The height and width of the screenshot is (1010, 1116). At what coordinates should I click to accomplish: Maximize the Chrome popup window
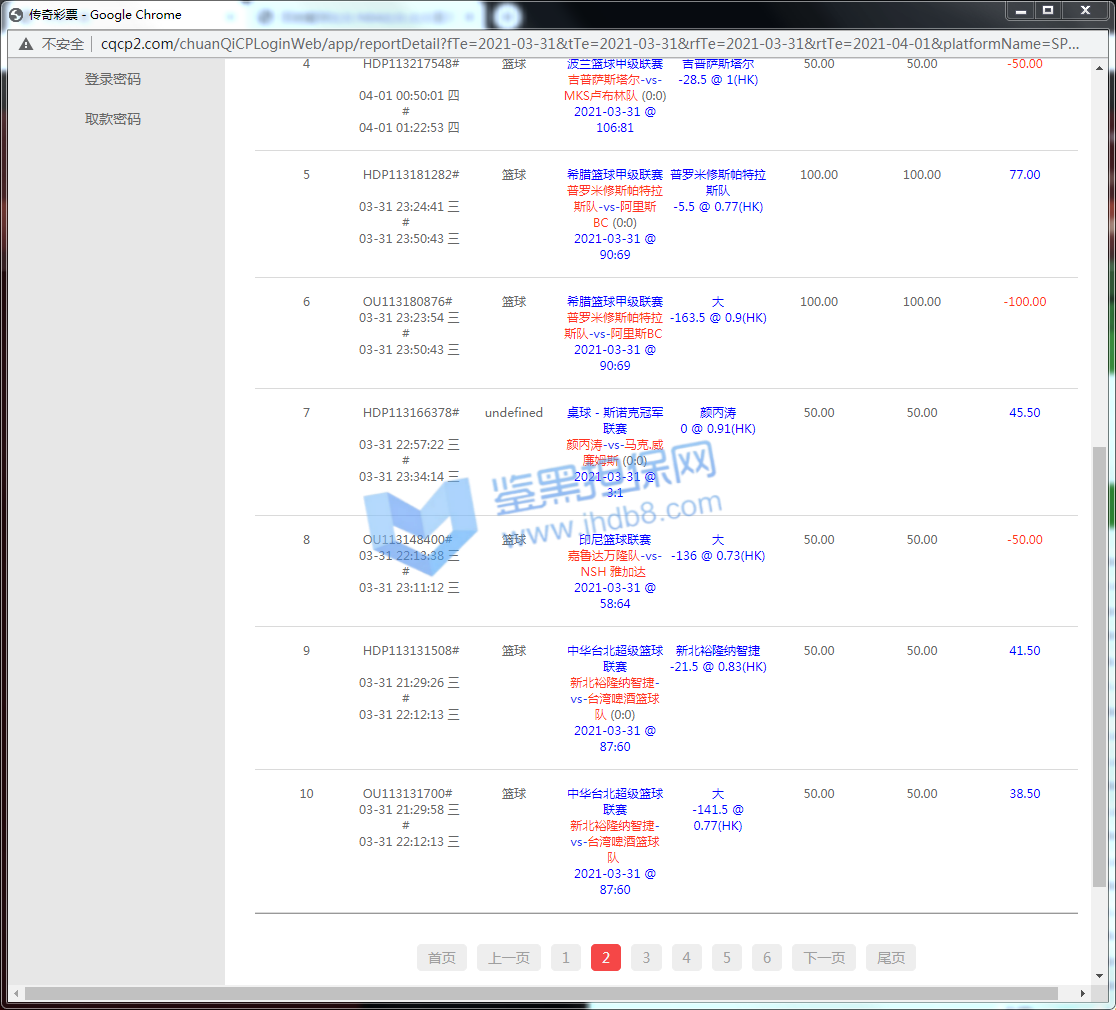click(1047, 11)
